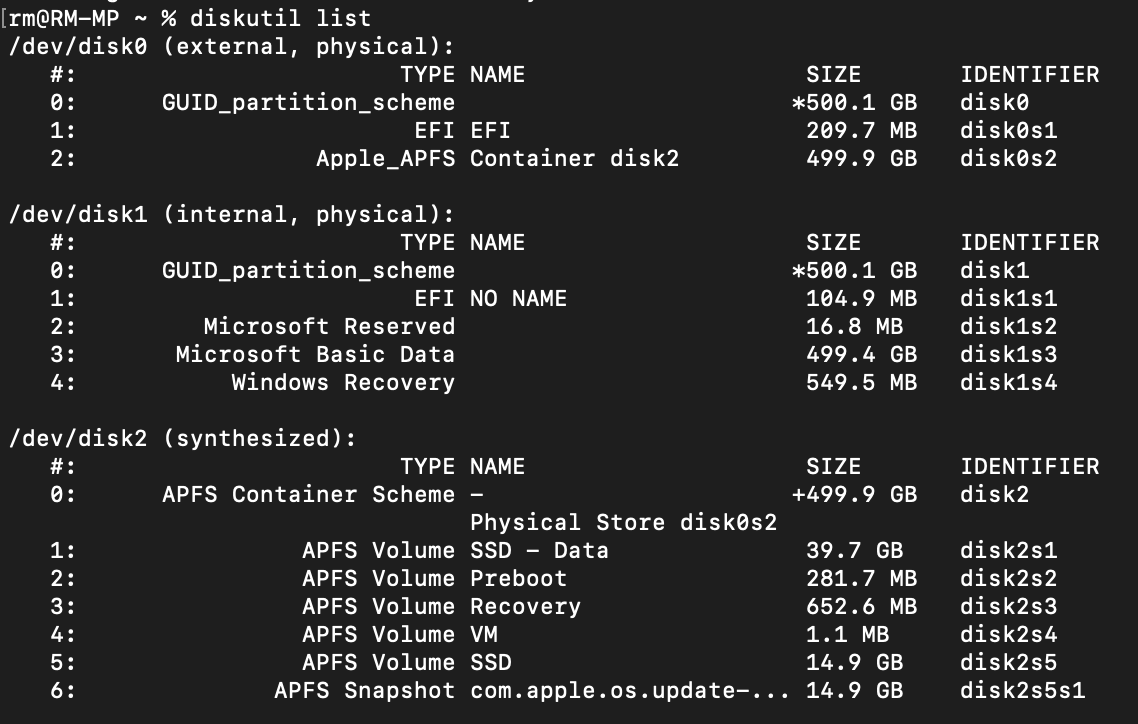Click 'APFS Container Scheme' type text
The image size is (1138, 724).
coord(308,494)
